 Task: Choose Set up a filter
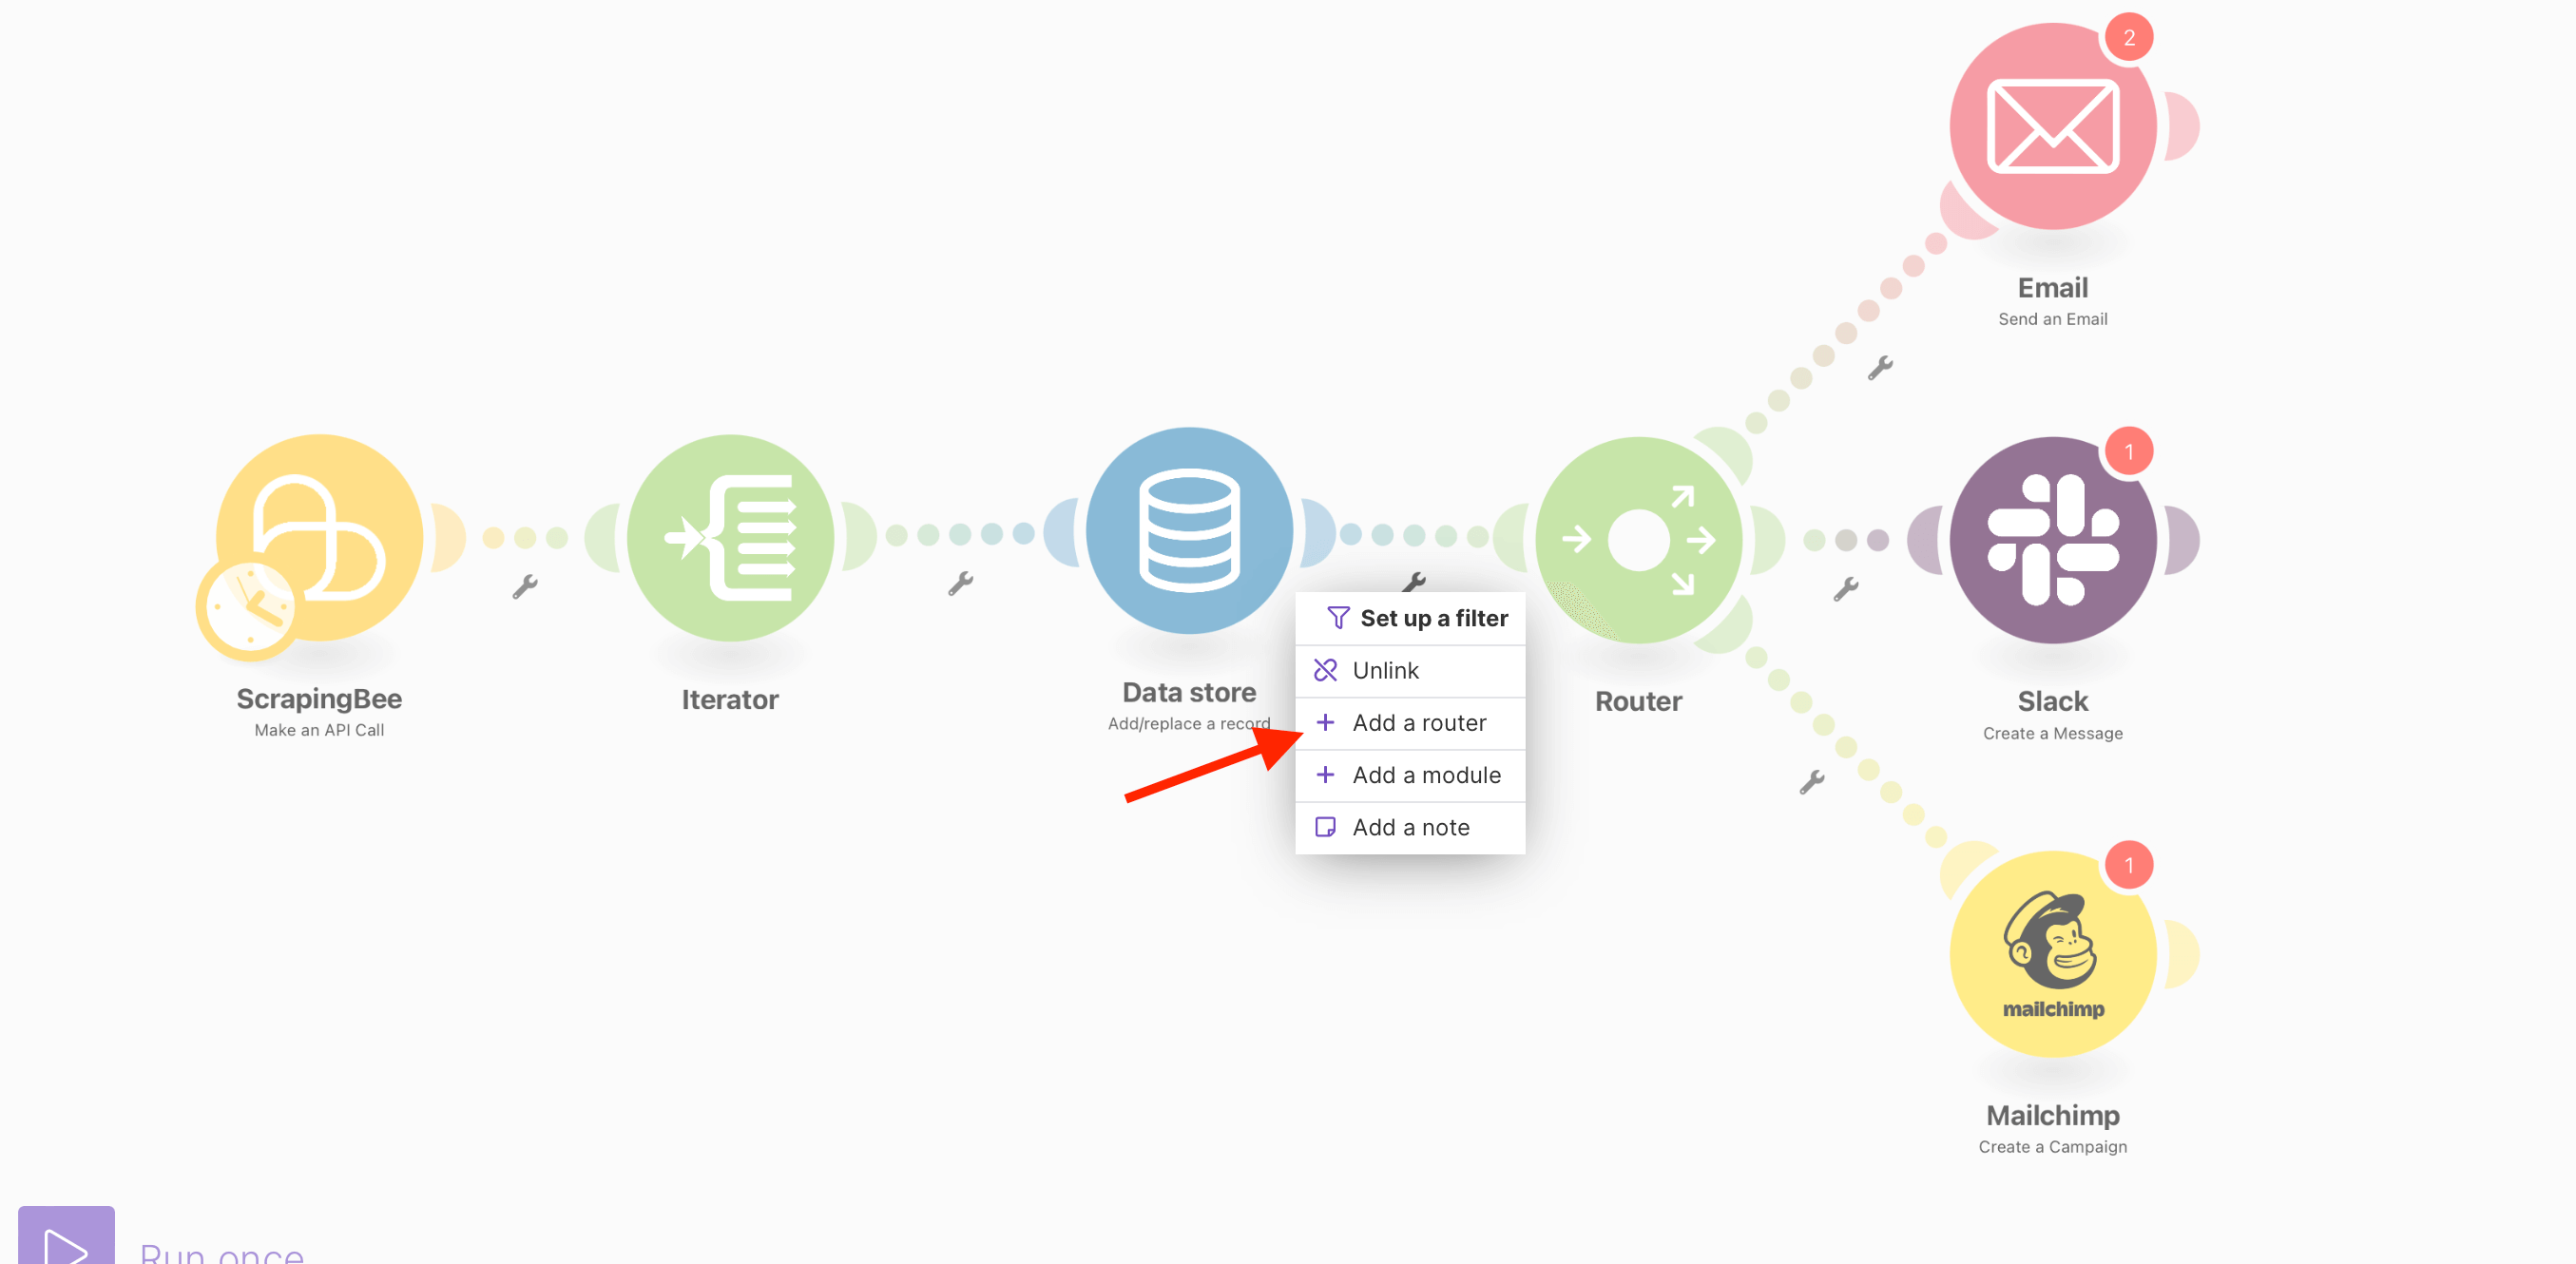[x=1410, y=618]
